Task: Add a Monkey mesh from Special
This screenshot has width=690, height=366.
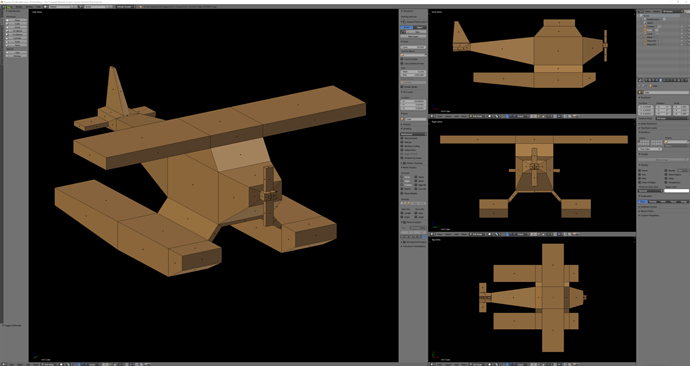Action: (16, 56)
